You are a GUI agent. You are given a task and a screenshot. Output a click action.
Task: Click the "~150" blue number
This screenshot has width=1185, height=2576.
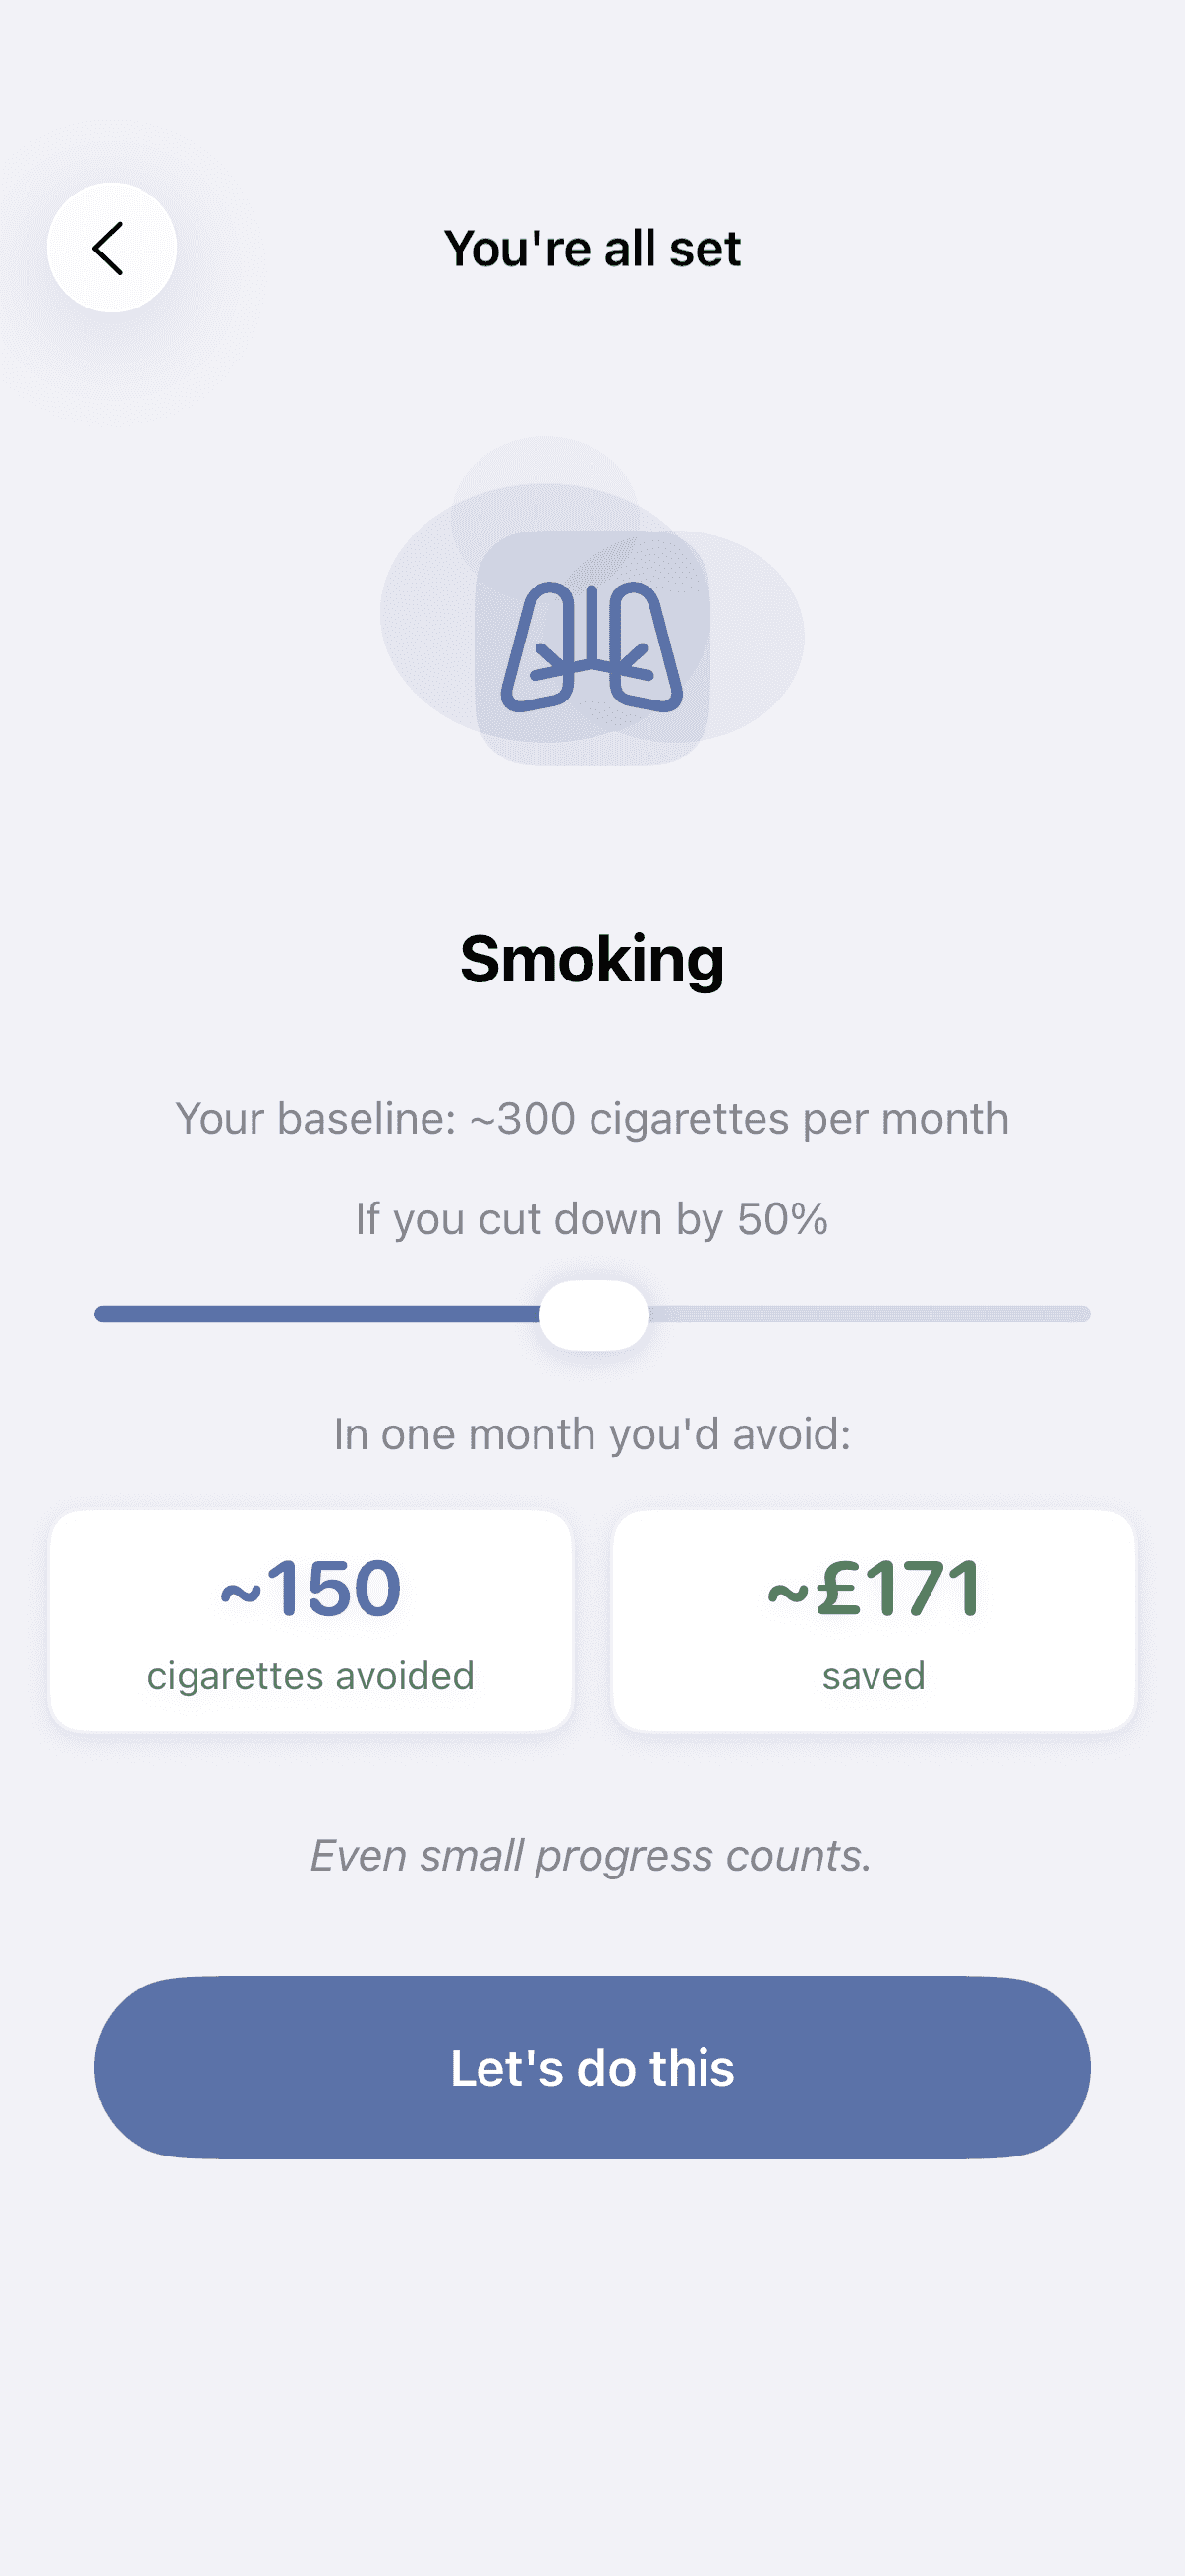310,1588
